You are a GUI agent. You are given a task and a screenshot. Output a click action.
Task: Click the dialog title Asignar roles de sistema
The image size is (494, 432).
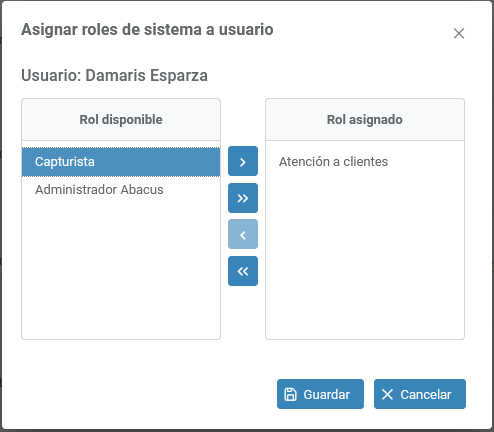147,30
